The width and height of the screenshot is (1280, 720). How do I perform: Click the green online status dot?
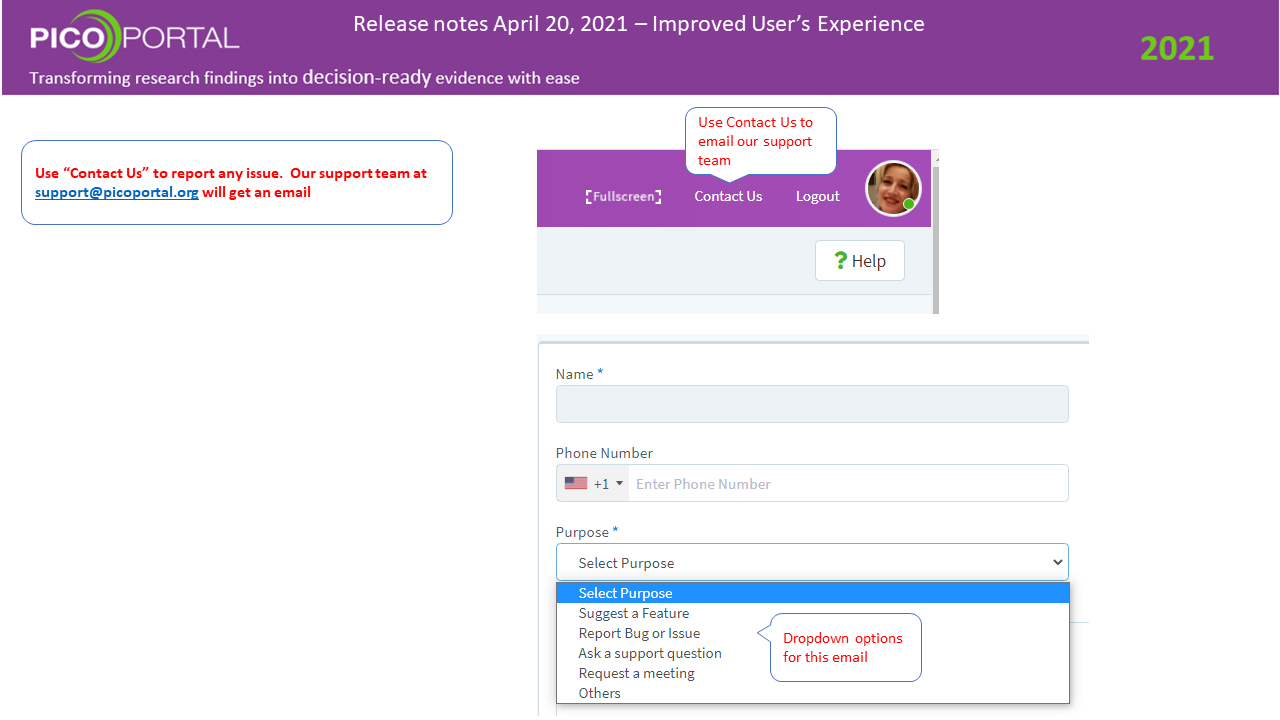coord(909,204)
